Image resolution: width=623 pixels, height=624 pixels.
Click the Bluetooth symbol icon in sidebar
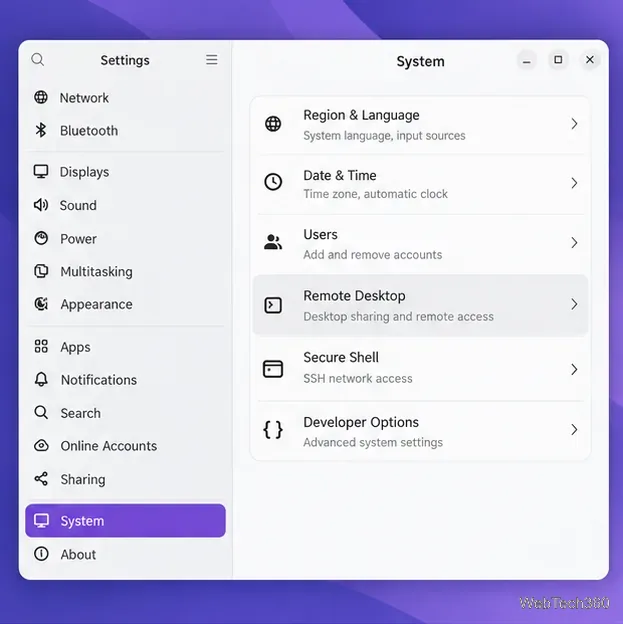pyautogui.click(x=41, y=130)
